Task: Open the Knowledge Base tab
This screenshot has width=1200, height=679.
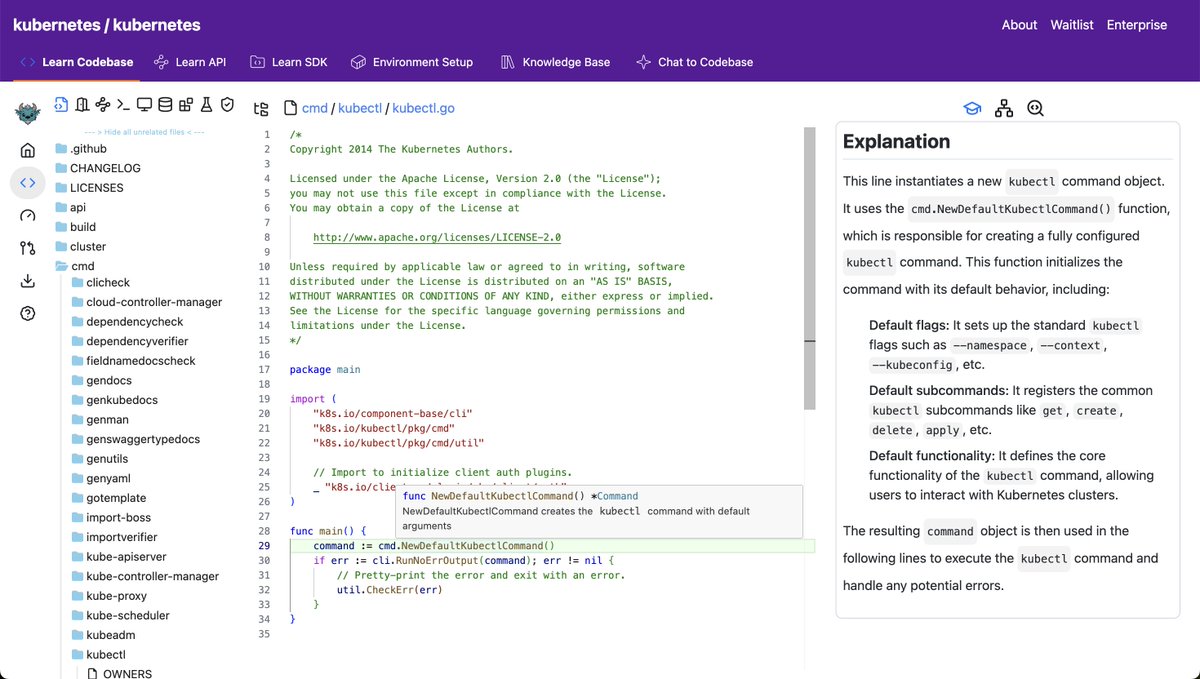Action: [x=555, y=62]
